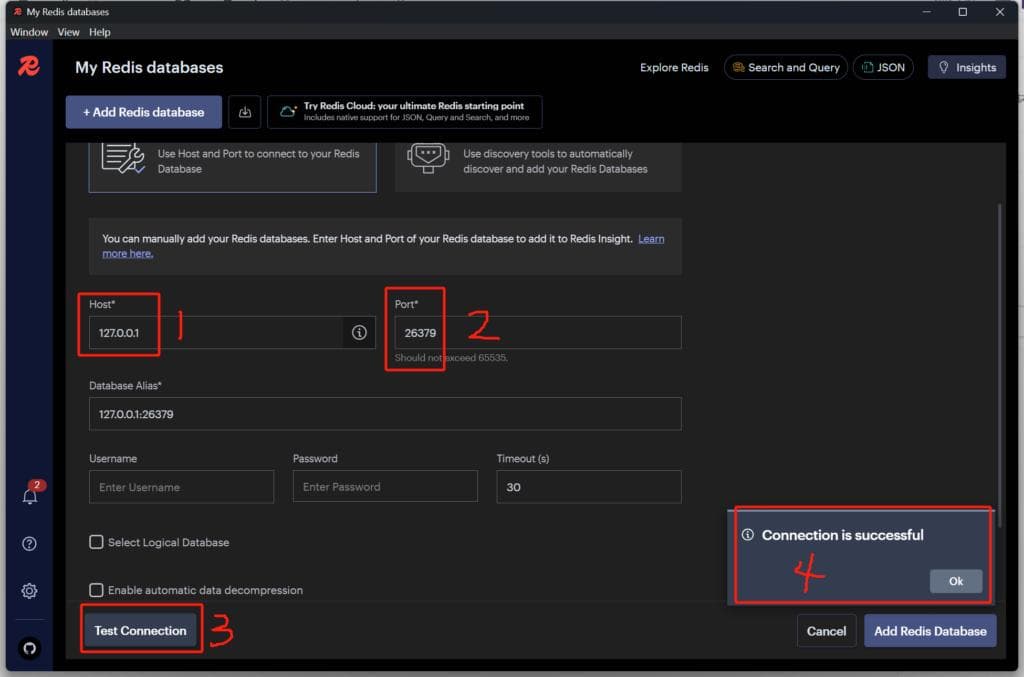The image size is (1024, 677).
Task: Confirm with Add Redis Database button
Action: coord(930,631)
